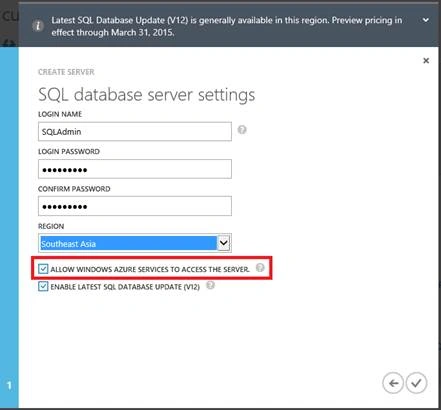Toggle Enable Latest SQL Database Update checkbox
The image size is (441, 410).
[x=43, y=286]
